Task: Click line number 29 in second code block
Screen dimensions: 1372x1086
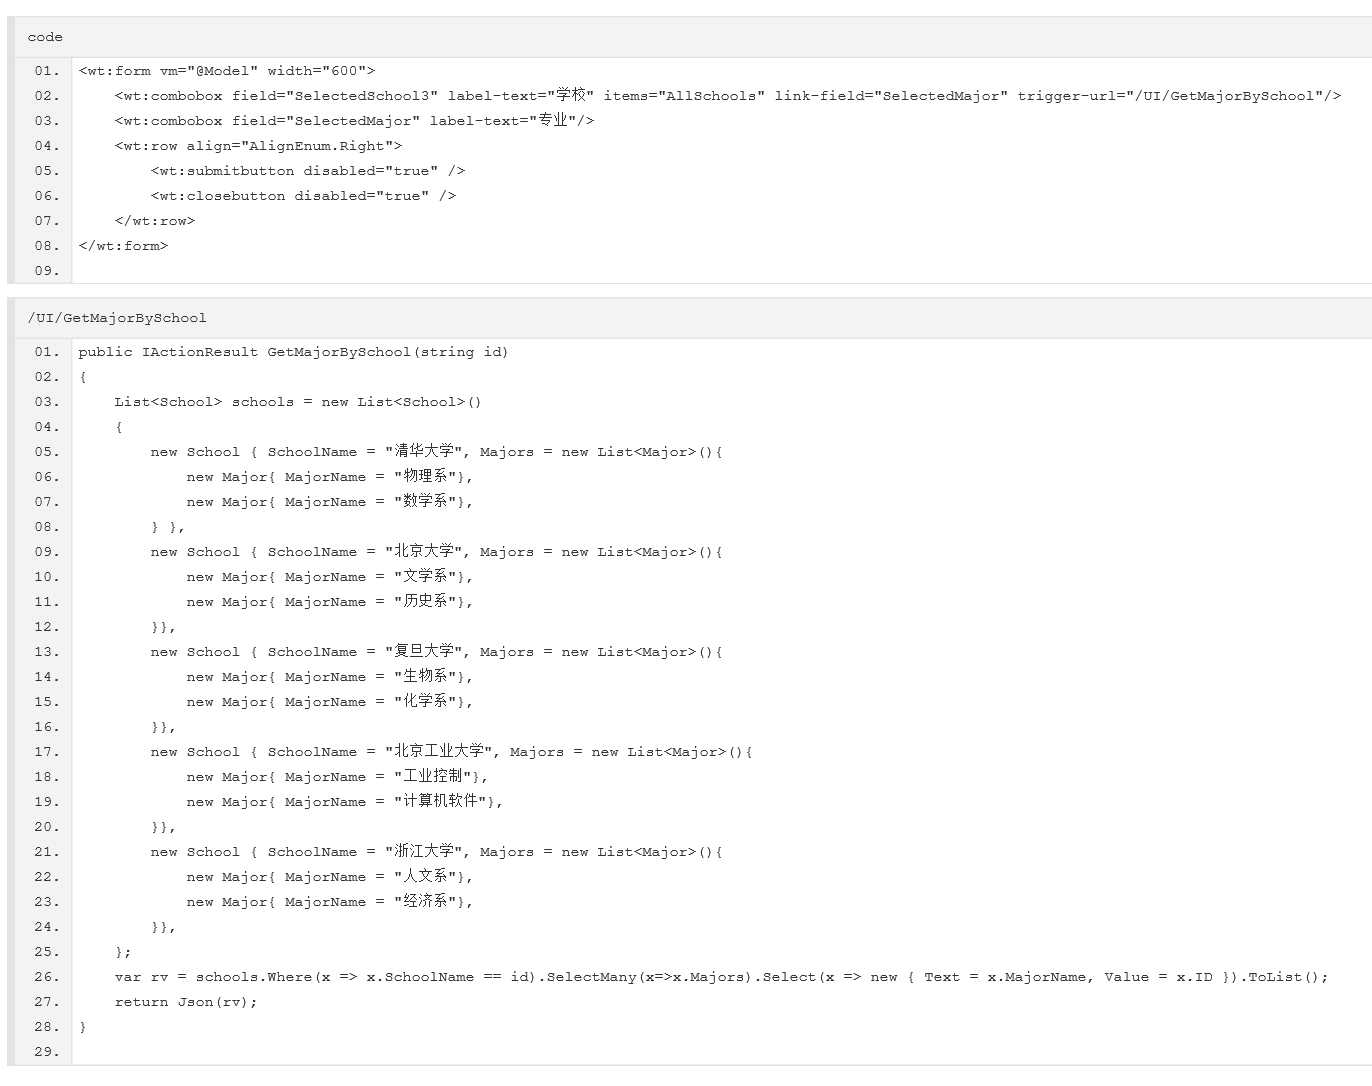Action: click(46, 1052)
